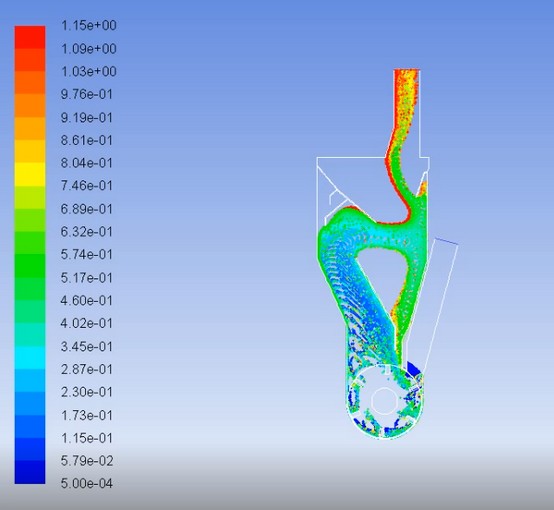Click the hexagonal rotor hub center
This screenshot has height=510, width=554.
384,400
